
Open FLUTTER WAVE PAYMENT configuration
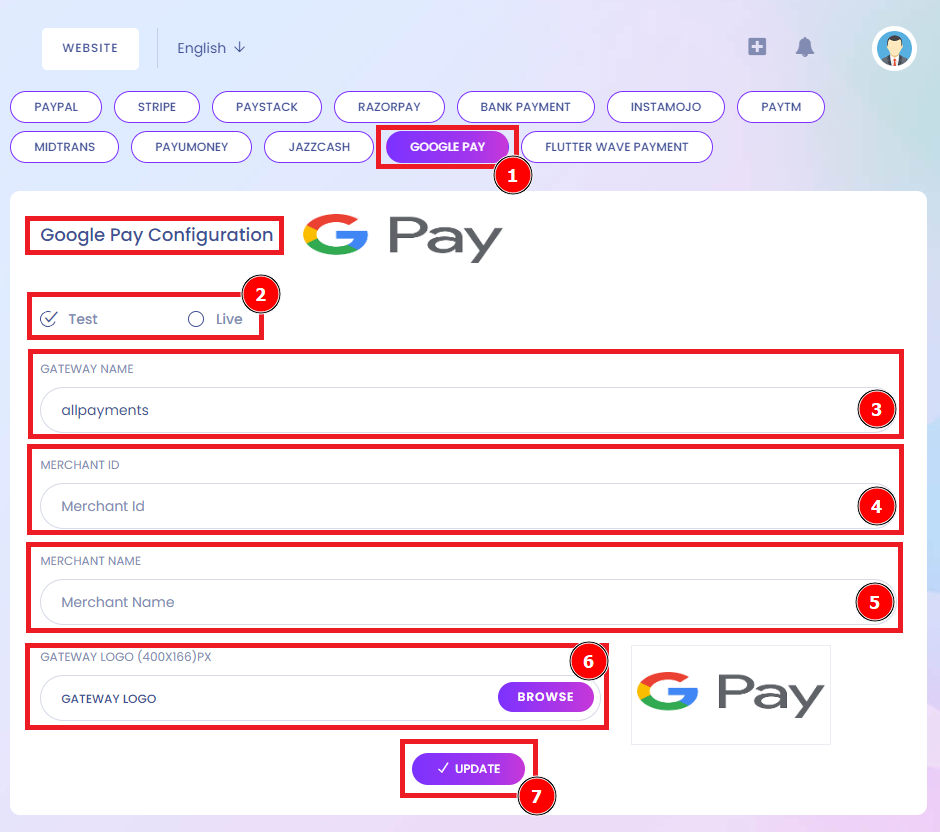coord(616,147)
